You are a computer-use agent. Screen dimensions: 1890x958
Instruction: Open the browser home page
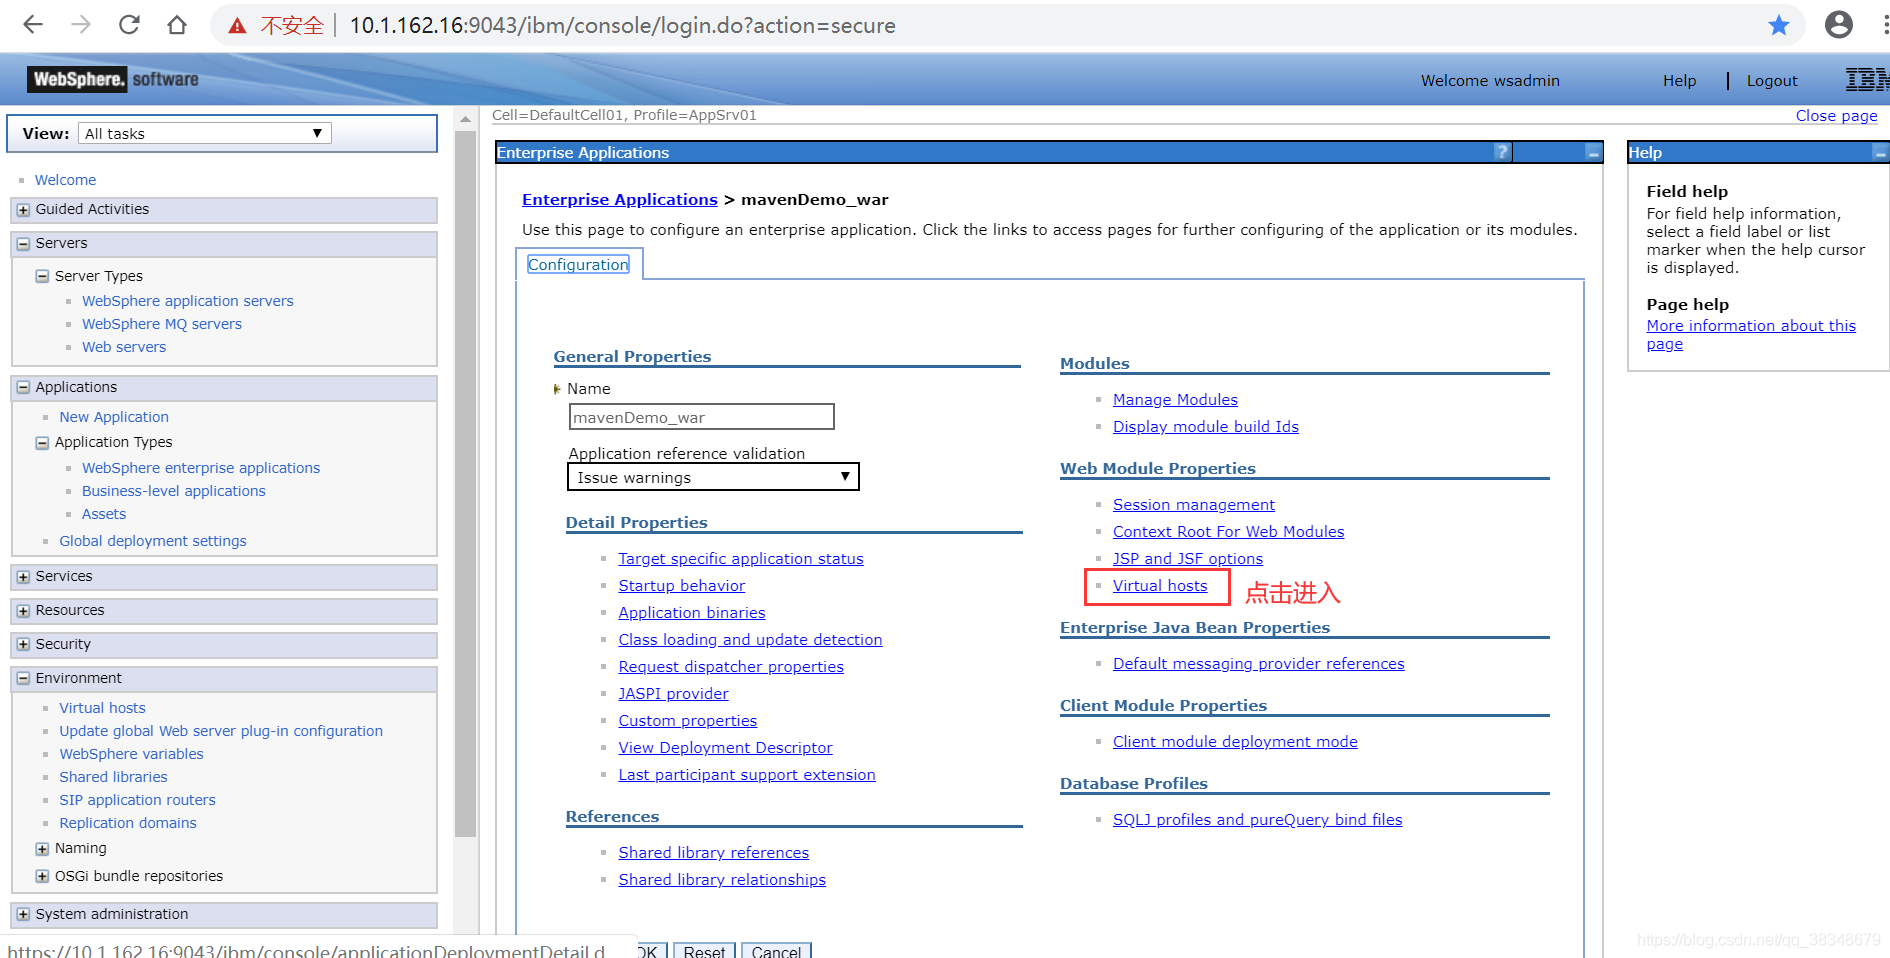tap(177, 25)
